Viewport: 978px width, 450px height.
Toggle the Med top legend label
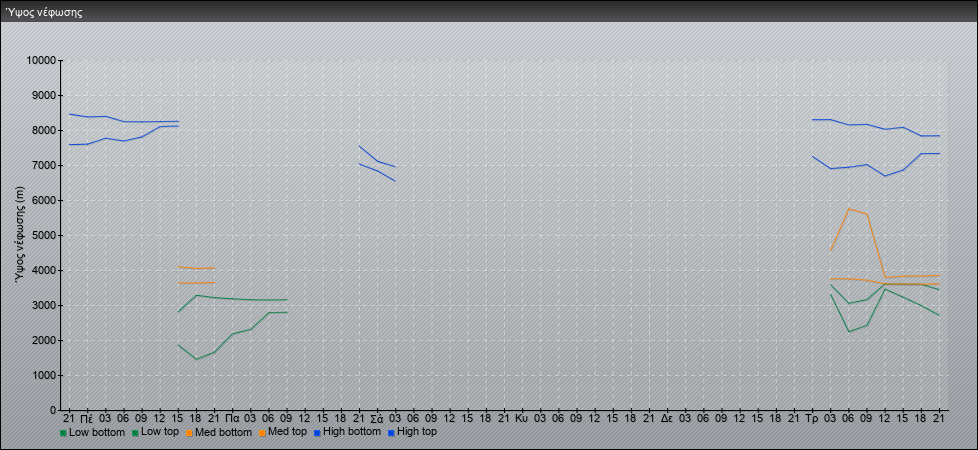pyautogui.click(x=287, y=432)
